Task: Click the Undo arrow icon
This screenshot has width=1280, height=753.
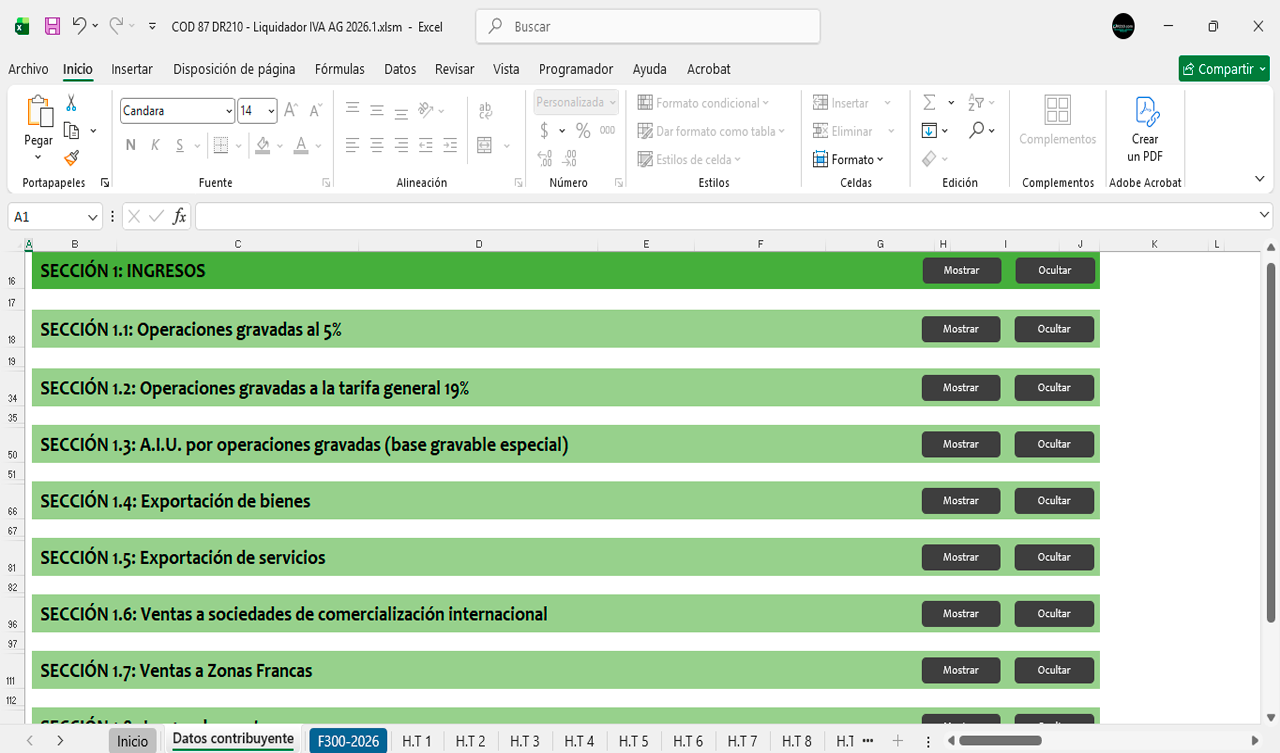Action: tap(80, 27)
